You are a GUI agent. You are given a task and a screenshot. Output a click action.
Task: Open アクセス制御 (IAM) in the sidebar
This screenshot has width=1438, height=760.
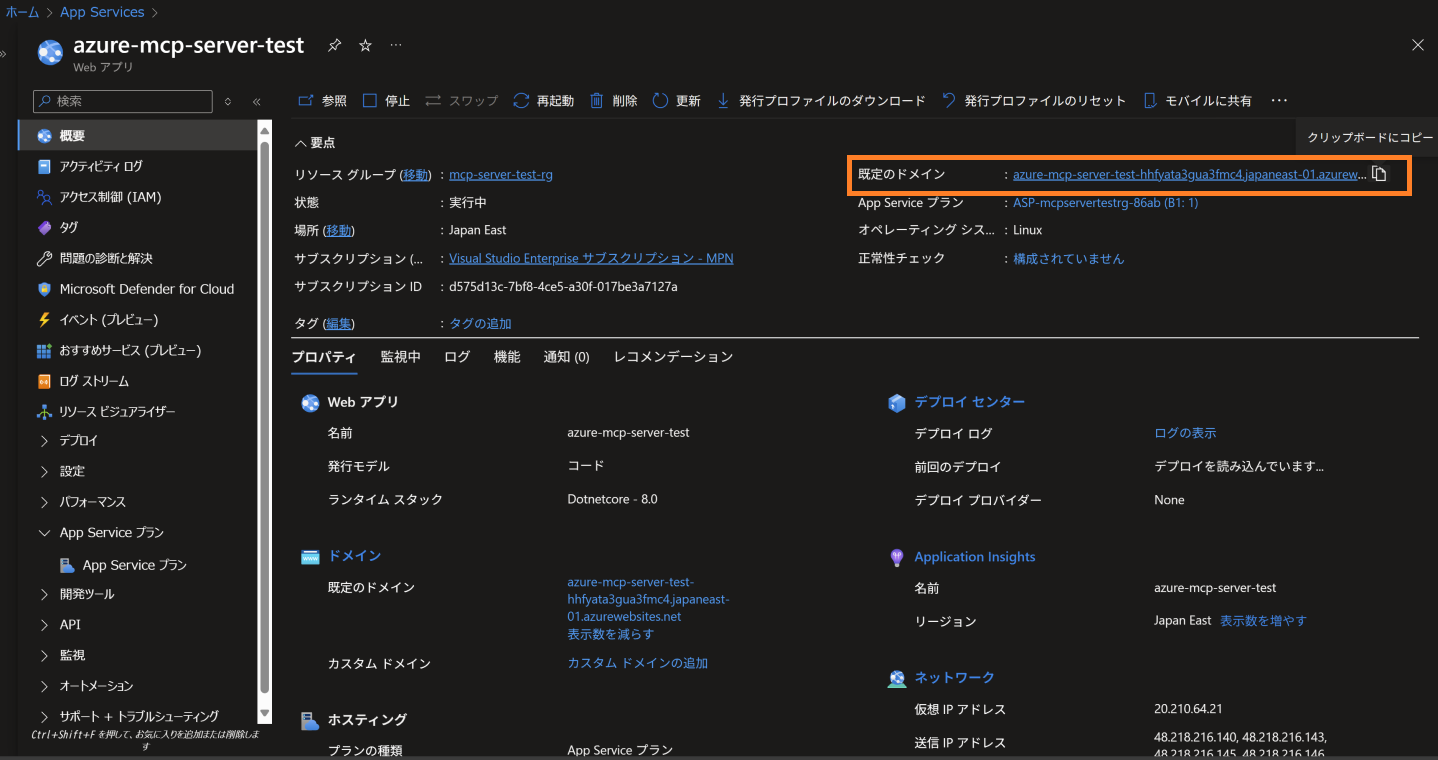(137, 197)
